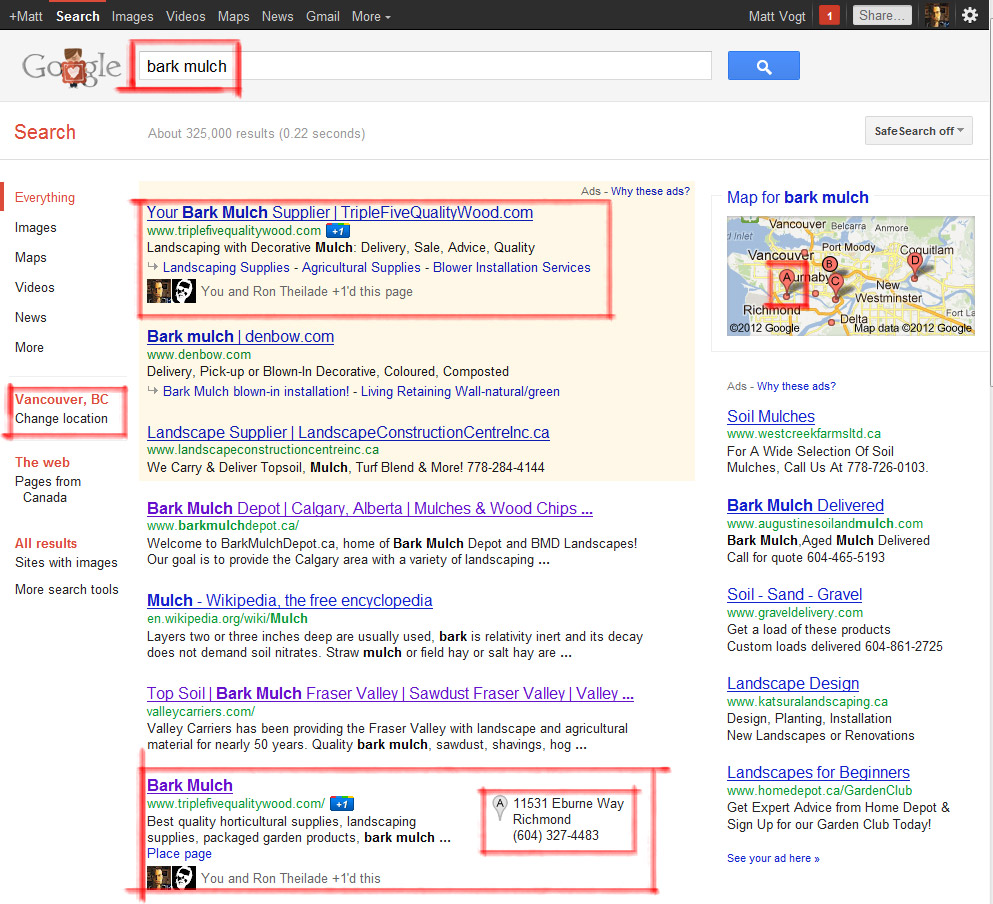Select Videos in the top navigation bar
993x904 pixels.
[x=186, y=16]
